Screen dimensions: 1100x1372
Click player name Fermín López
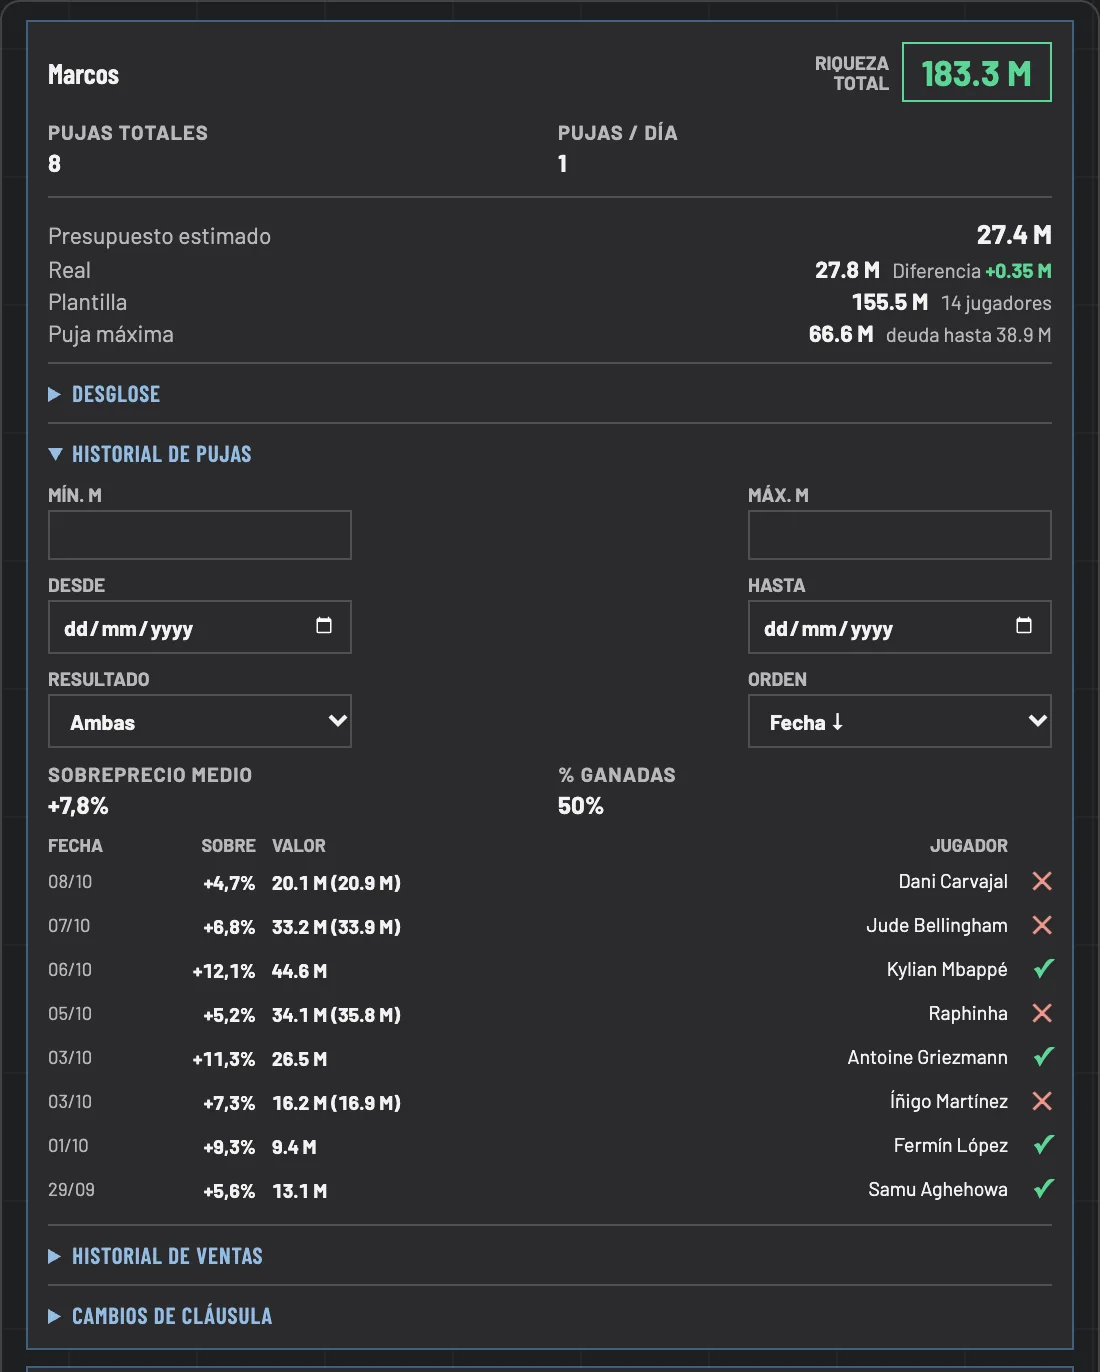pyautogui.click(x=951, y=1145)
